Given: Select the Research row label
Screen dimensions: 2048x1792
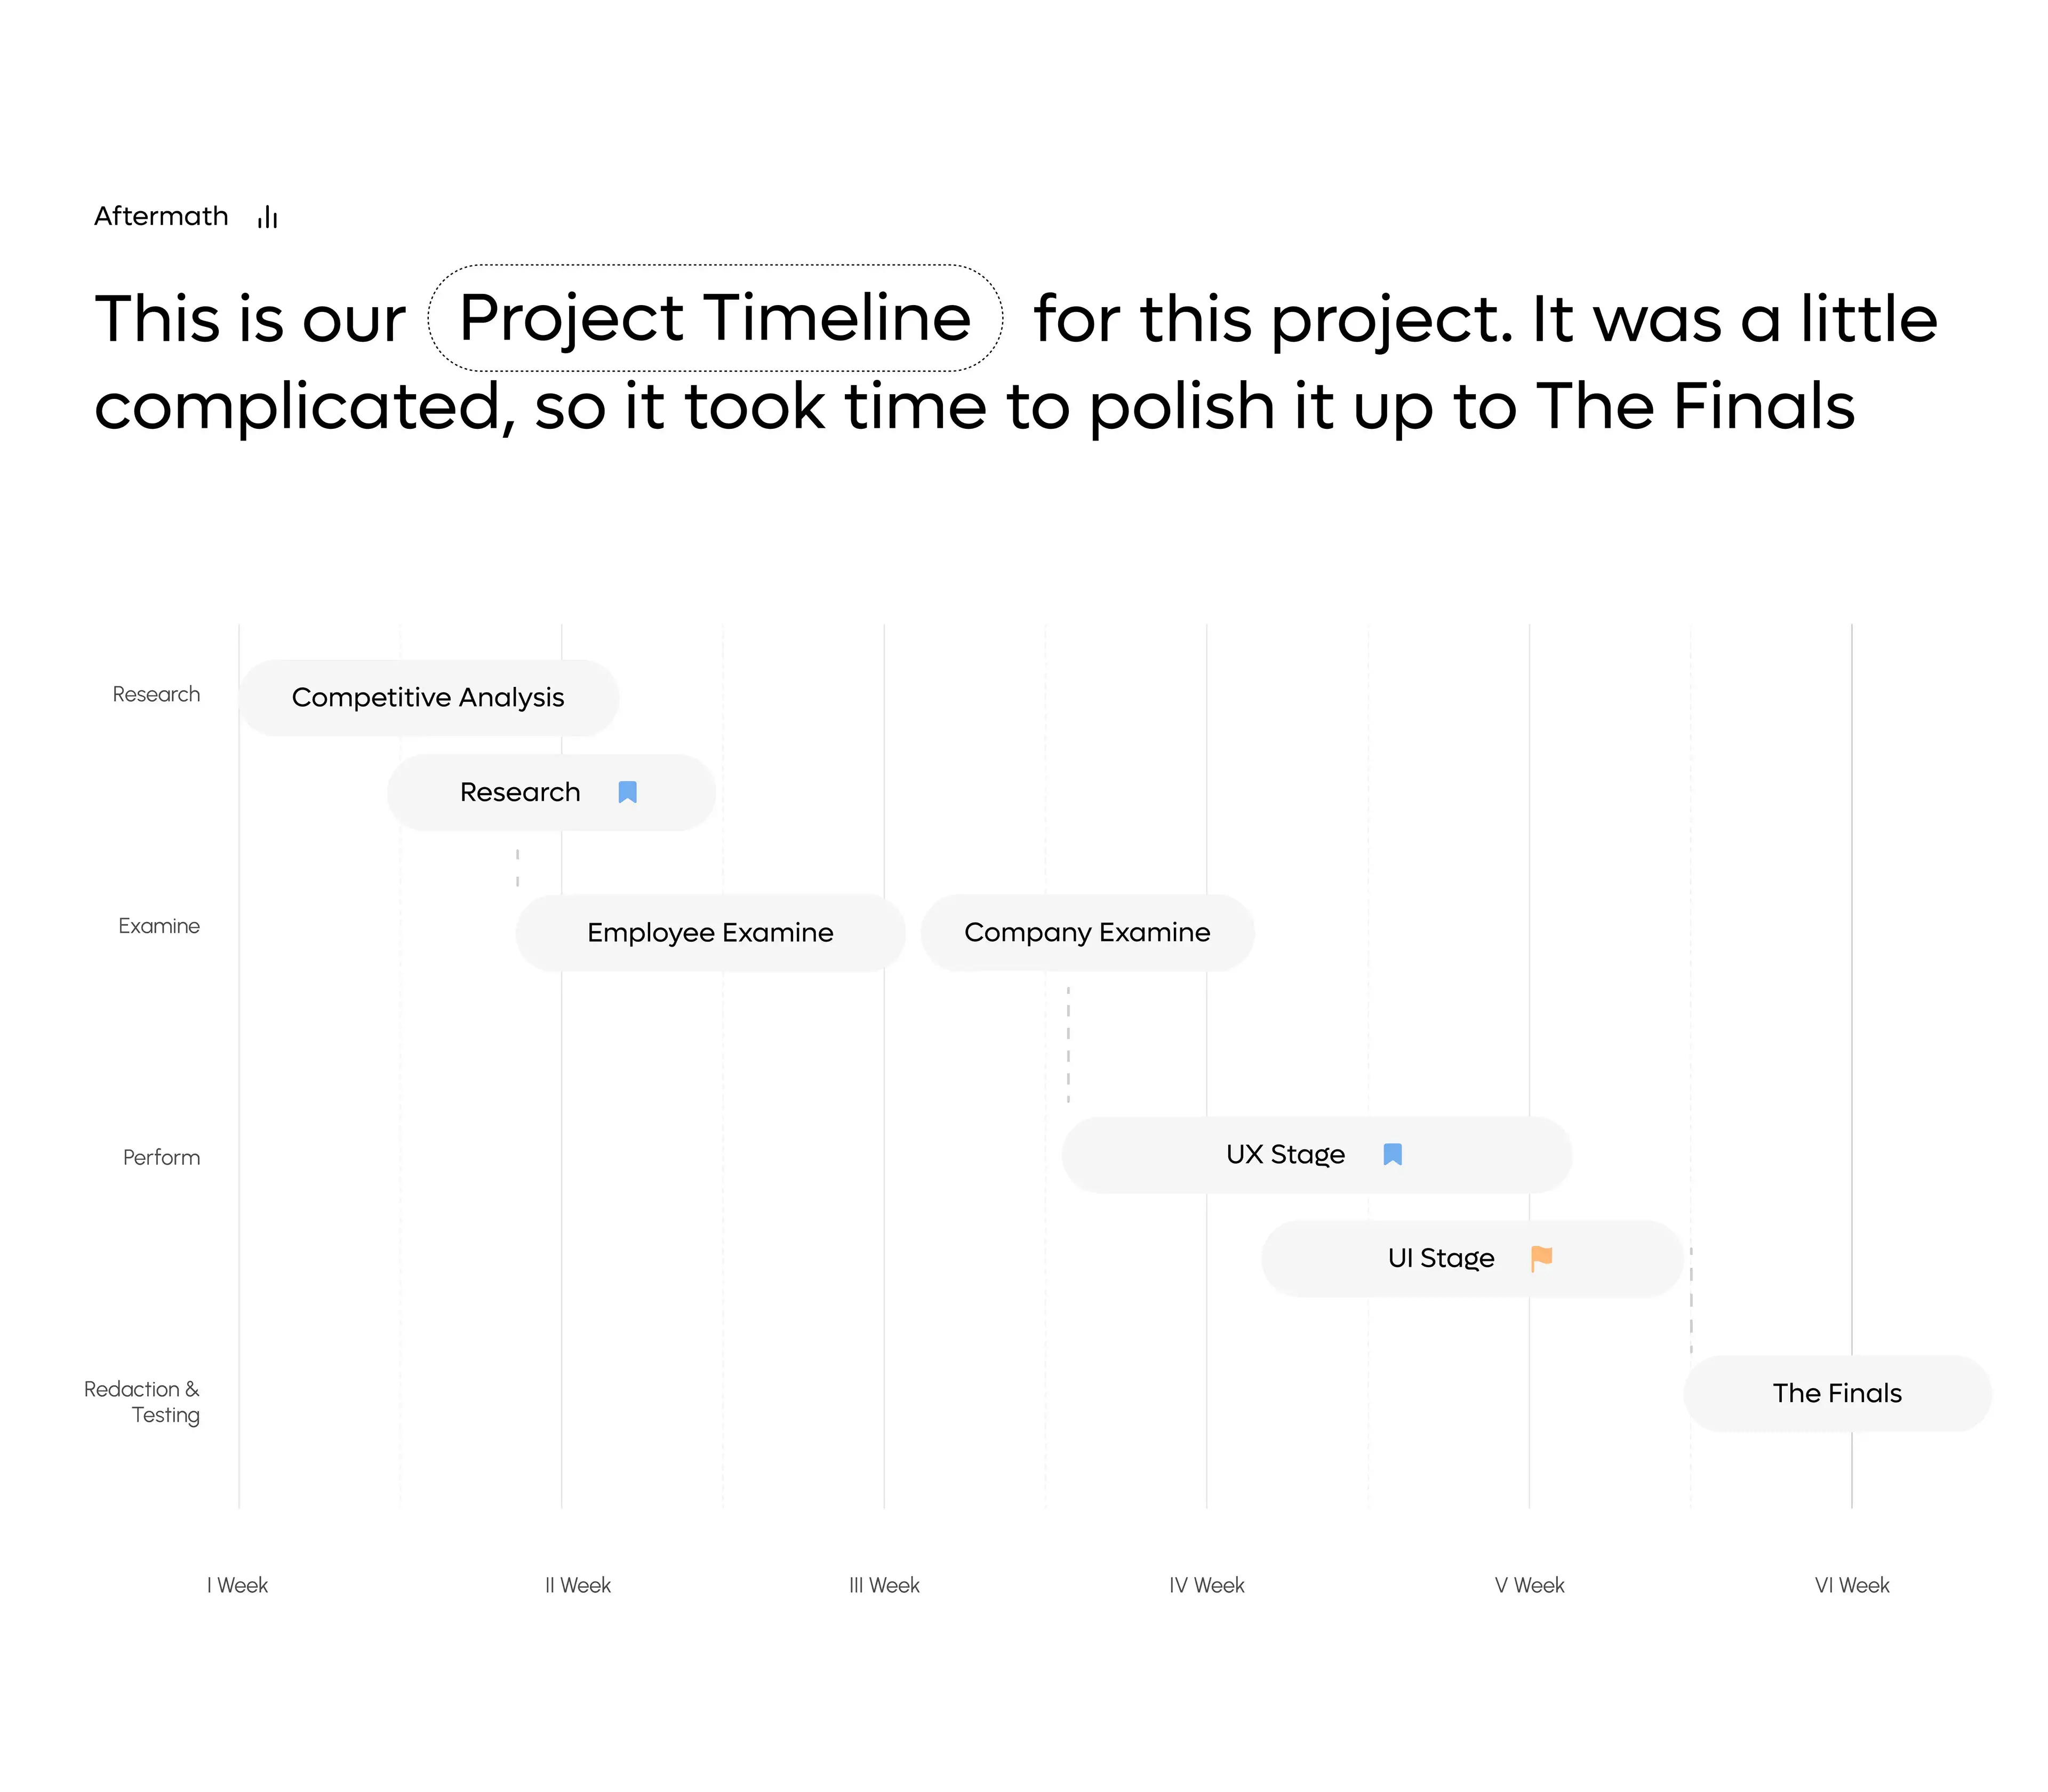Looking at the screenshot, I should [156, 694].
